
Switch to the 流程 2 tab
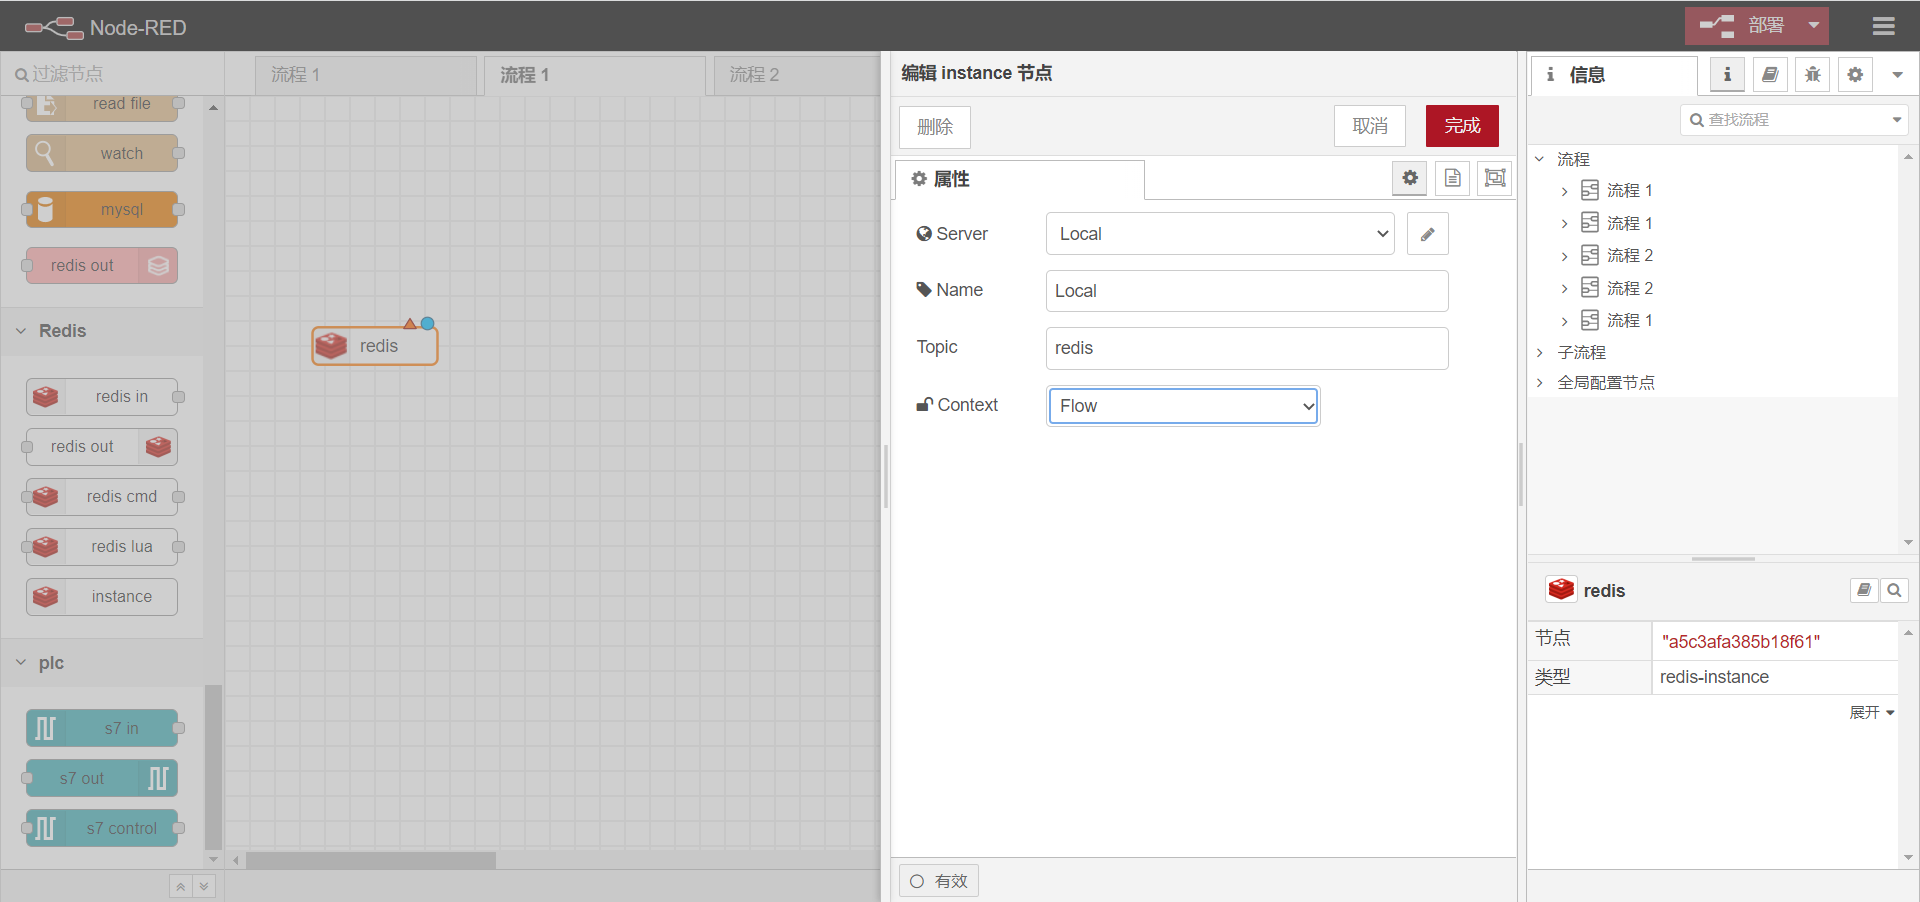click(x=756, y=74)
